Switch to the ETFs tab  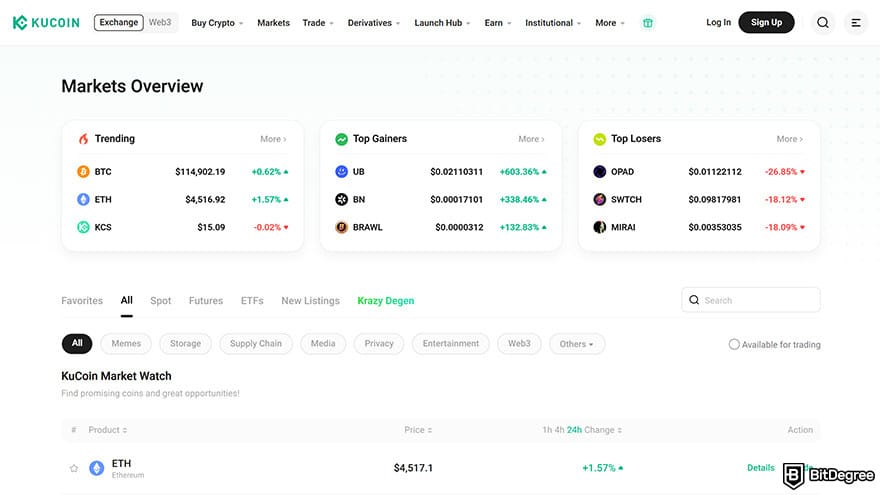[252, 301]
